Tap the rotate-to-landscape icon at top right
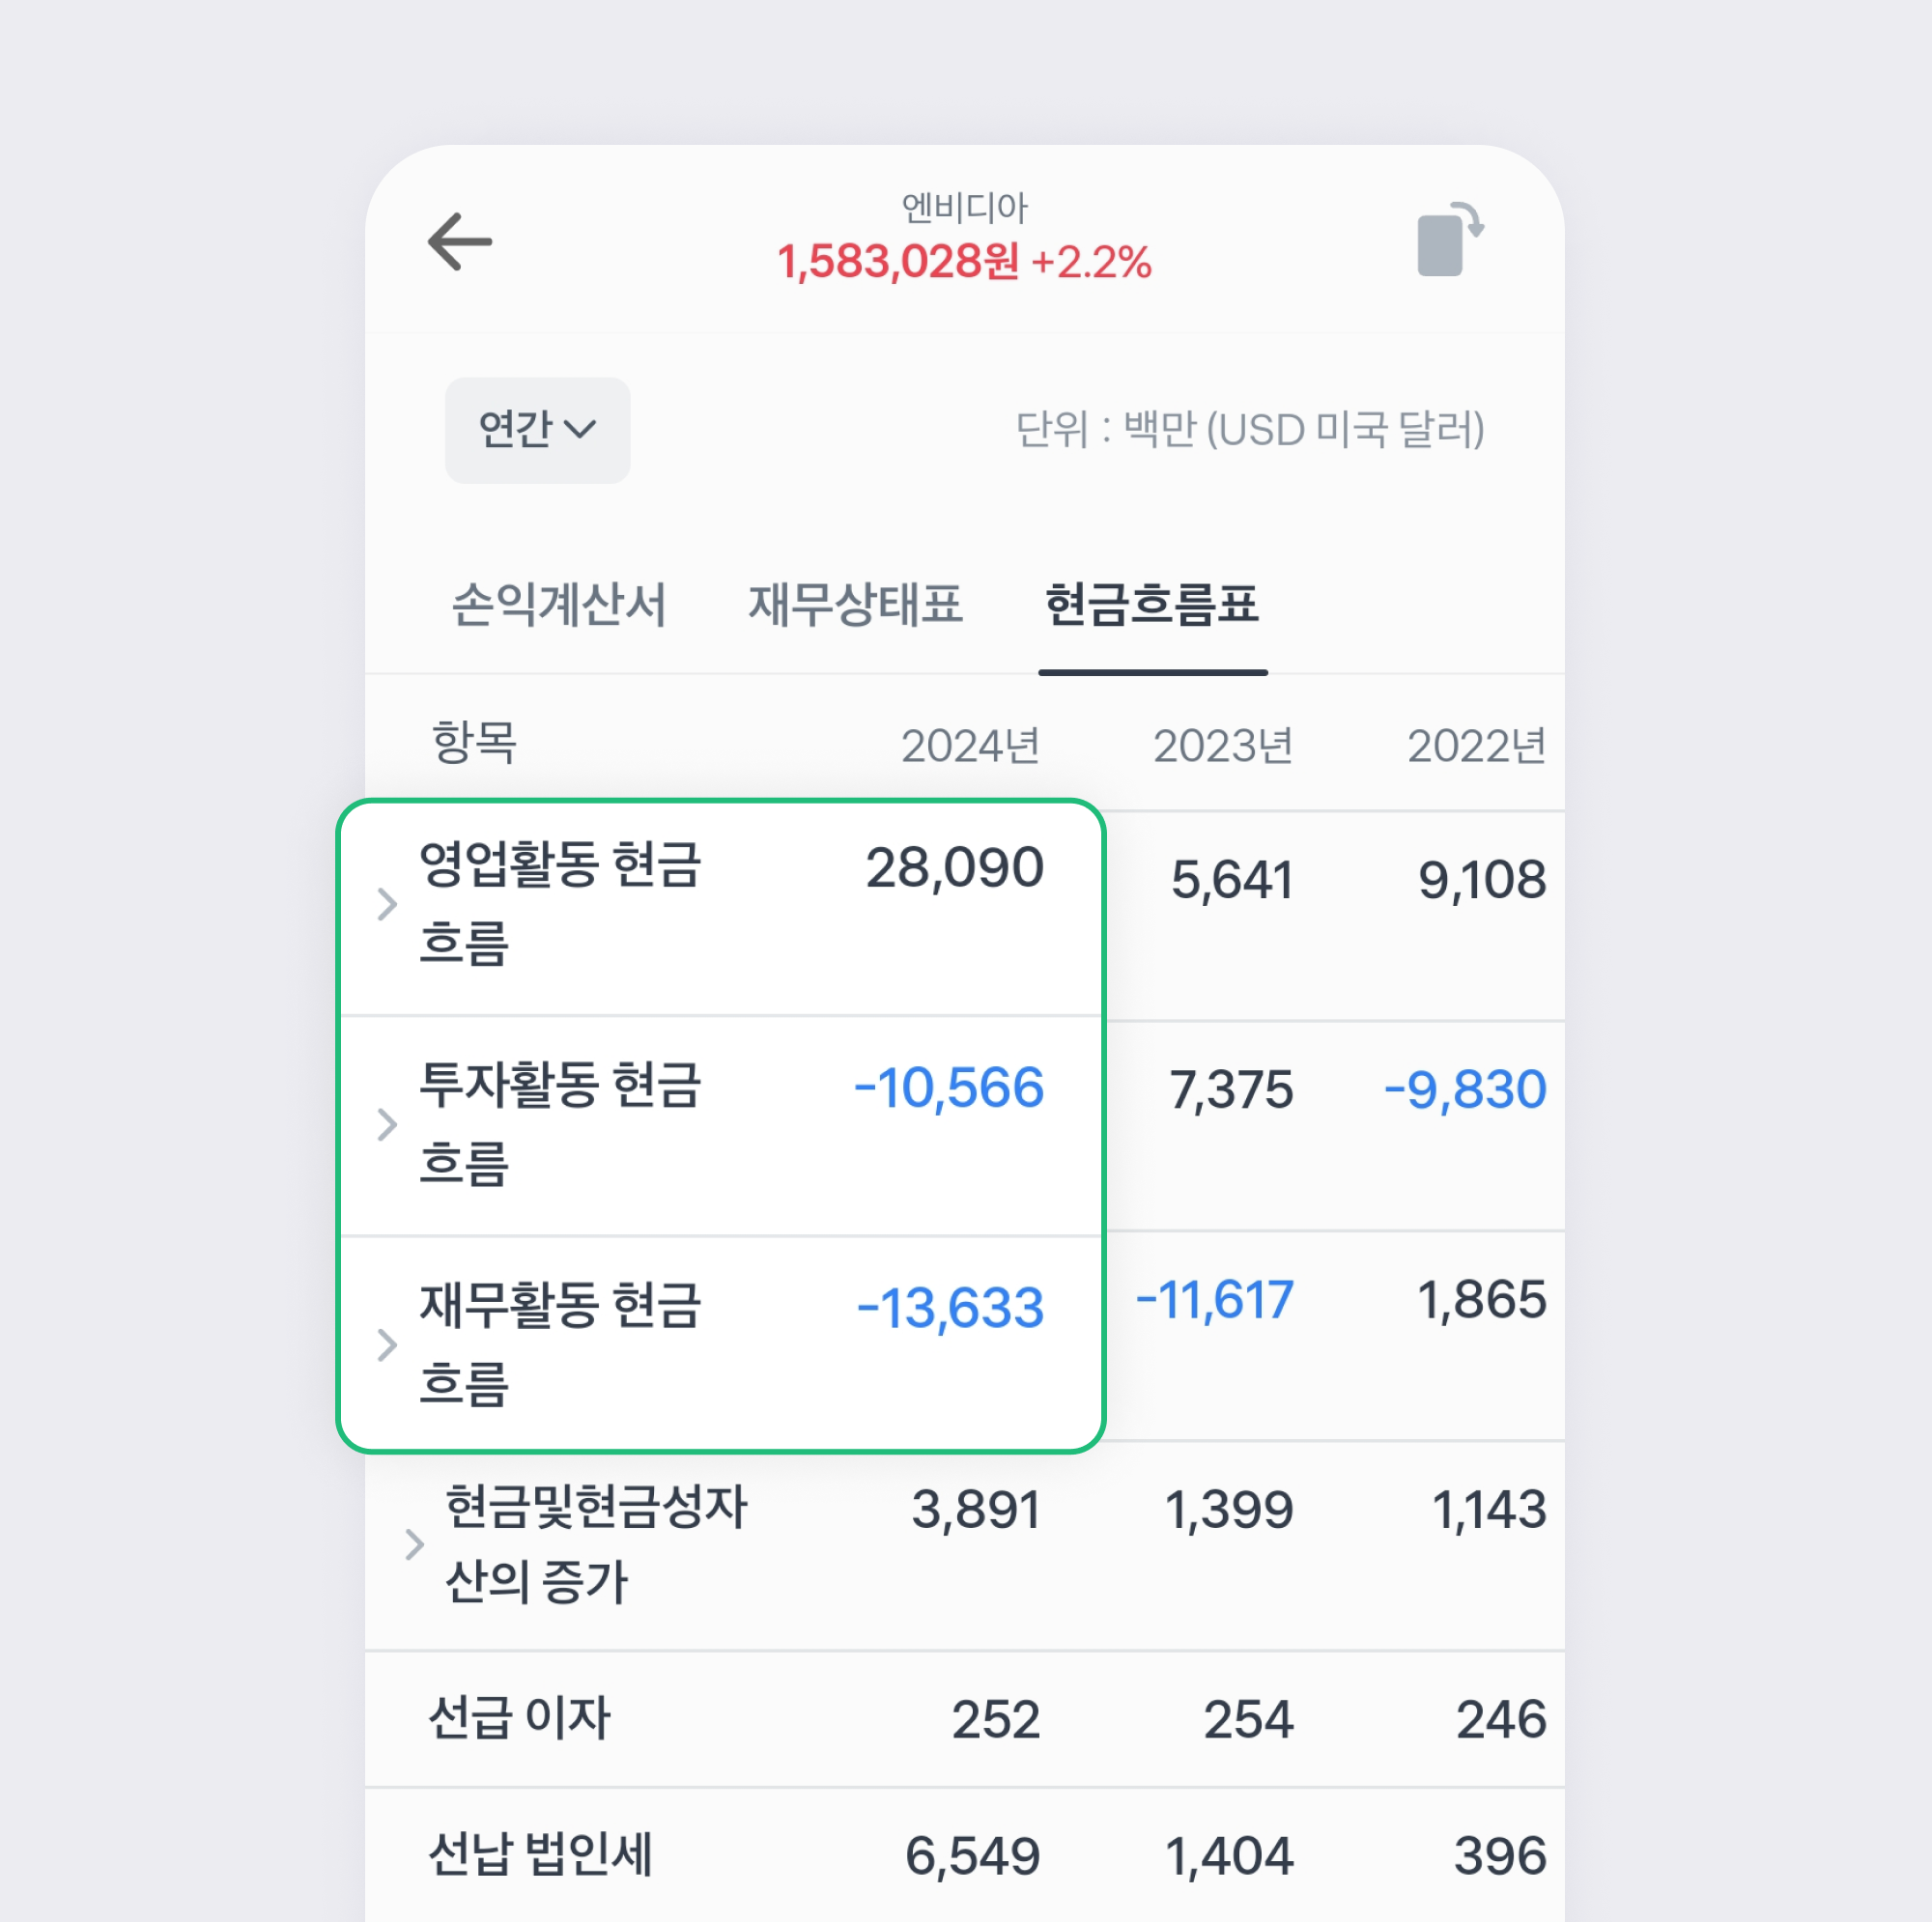The height and width of the screenshot is (1922, 1932). [x=1449, y=240]
